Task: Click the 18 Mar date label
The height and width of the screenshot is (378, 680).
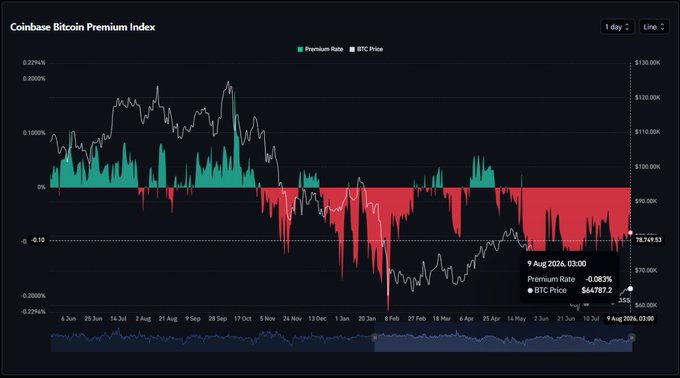Action: 441,319
